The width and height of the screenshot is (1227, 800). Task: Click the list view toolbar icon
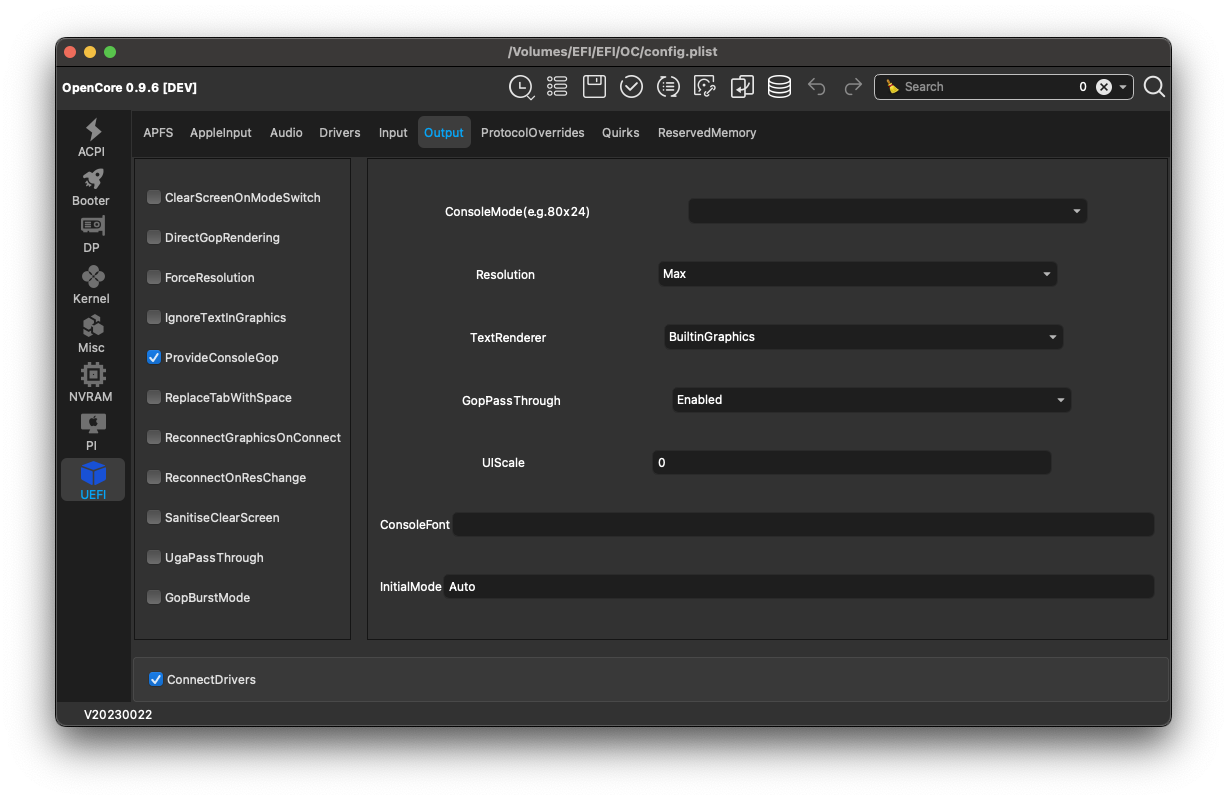pos(557,87)
